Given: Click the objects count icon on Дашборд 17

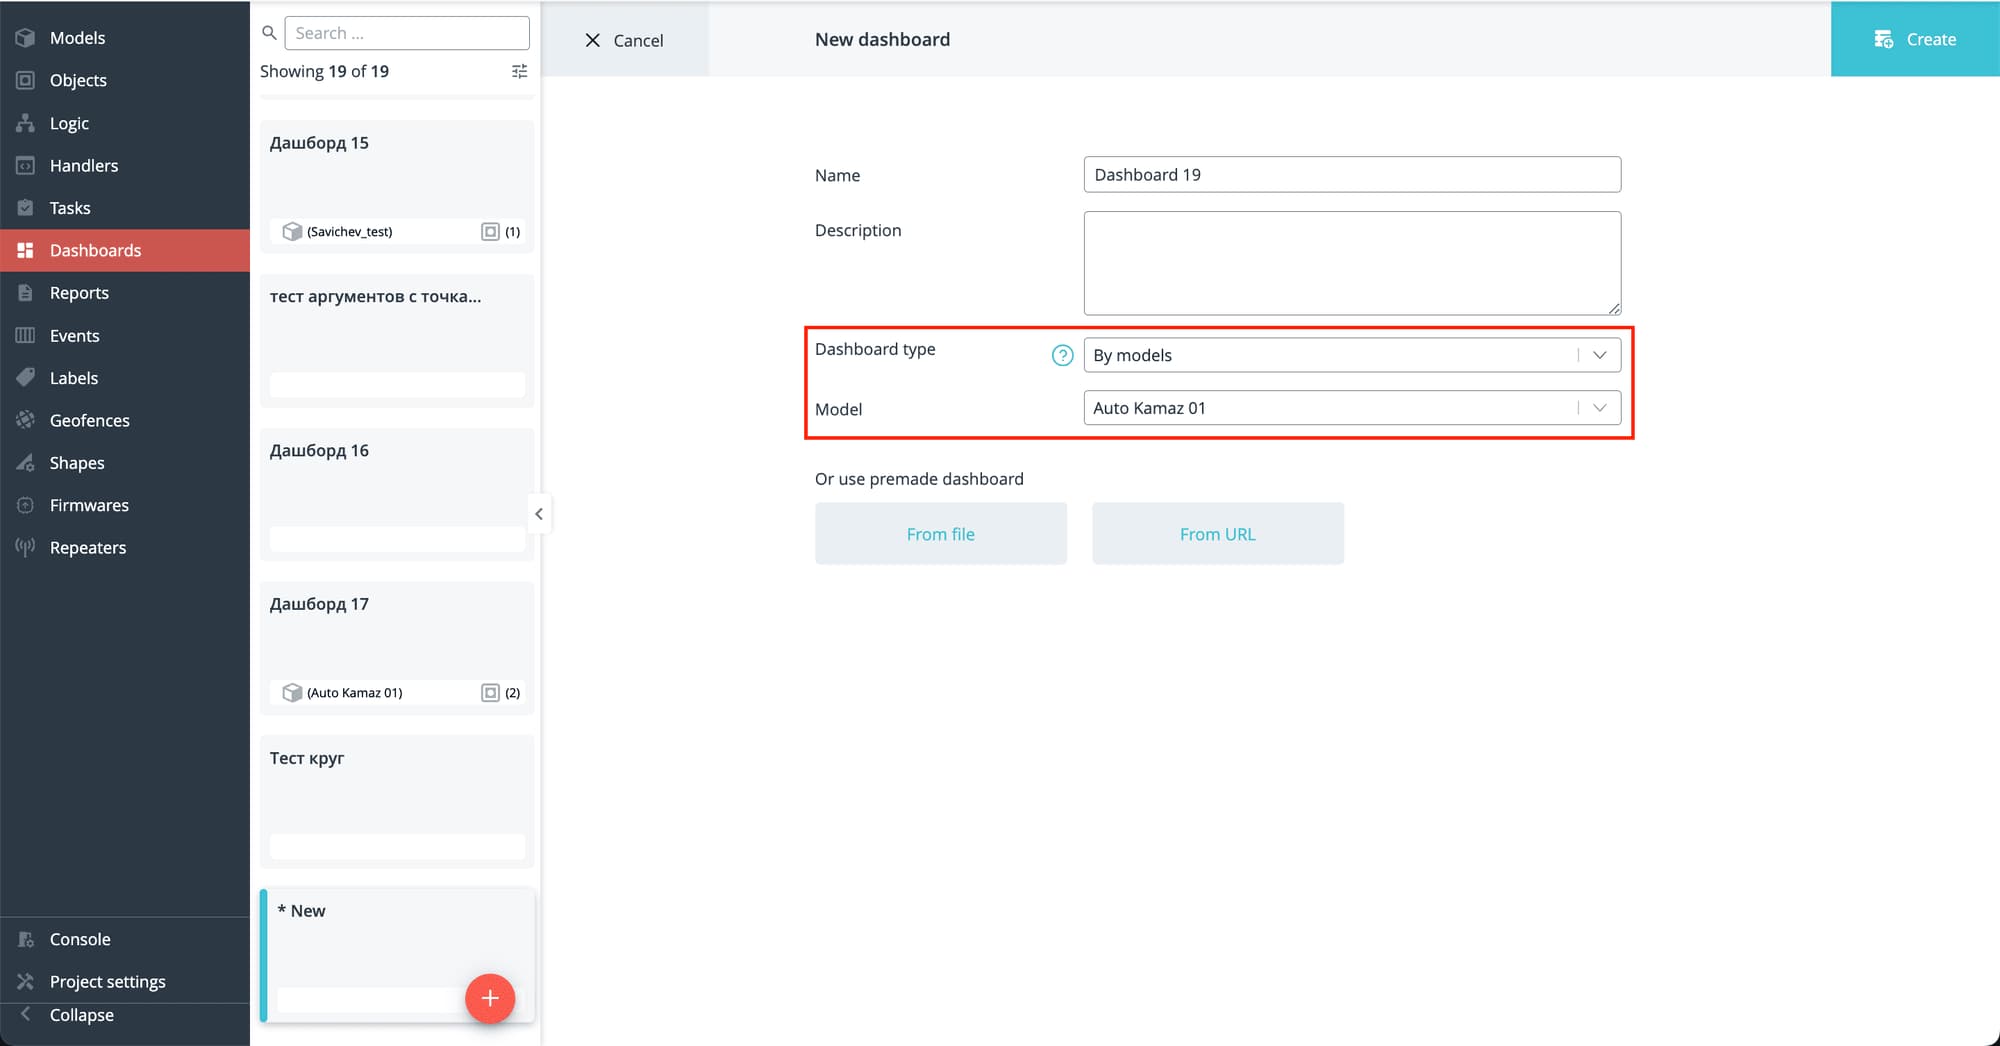Looking at the screenshot, I should tap(490, 693).
